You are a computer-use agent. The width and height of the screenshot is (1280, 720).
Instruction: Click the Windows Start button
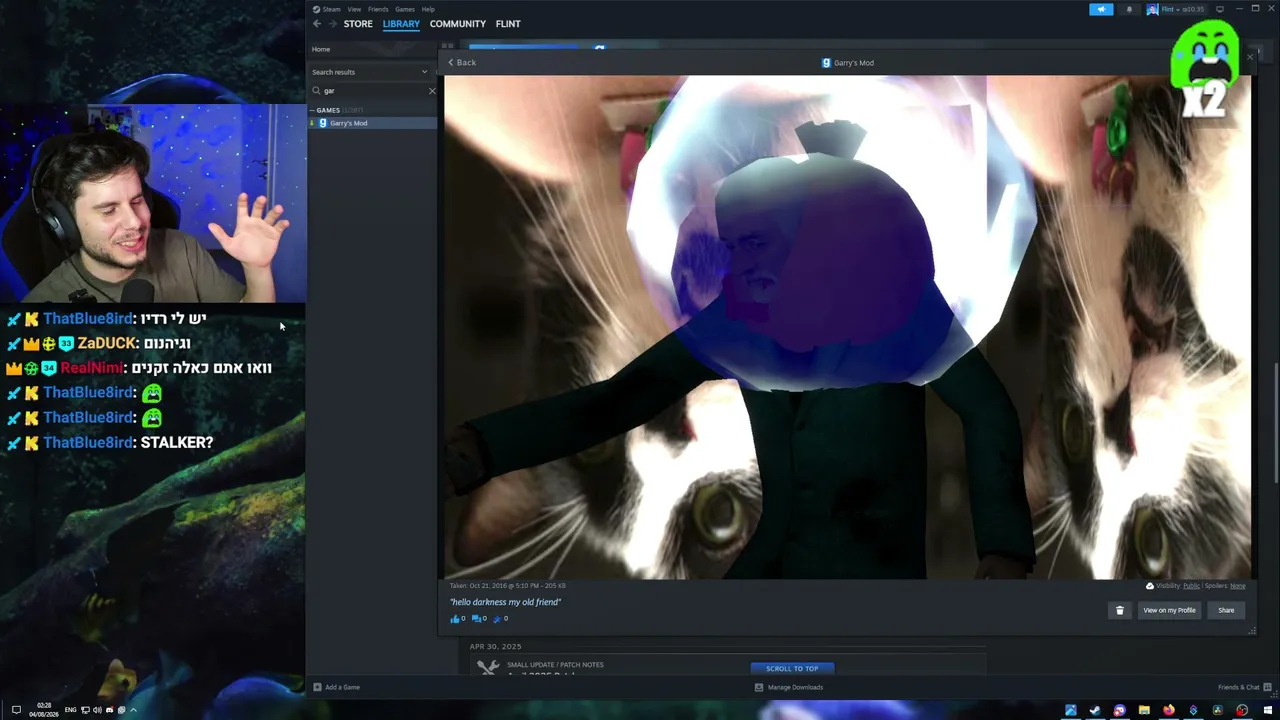coord(1266,711)
